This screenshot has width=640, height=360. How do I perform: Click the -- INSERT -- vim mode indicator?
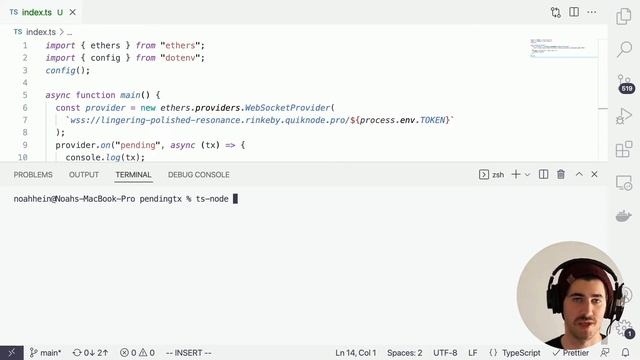pos(189,353)
